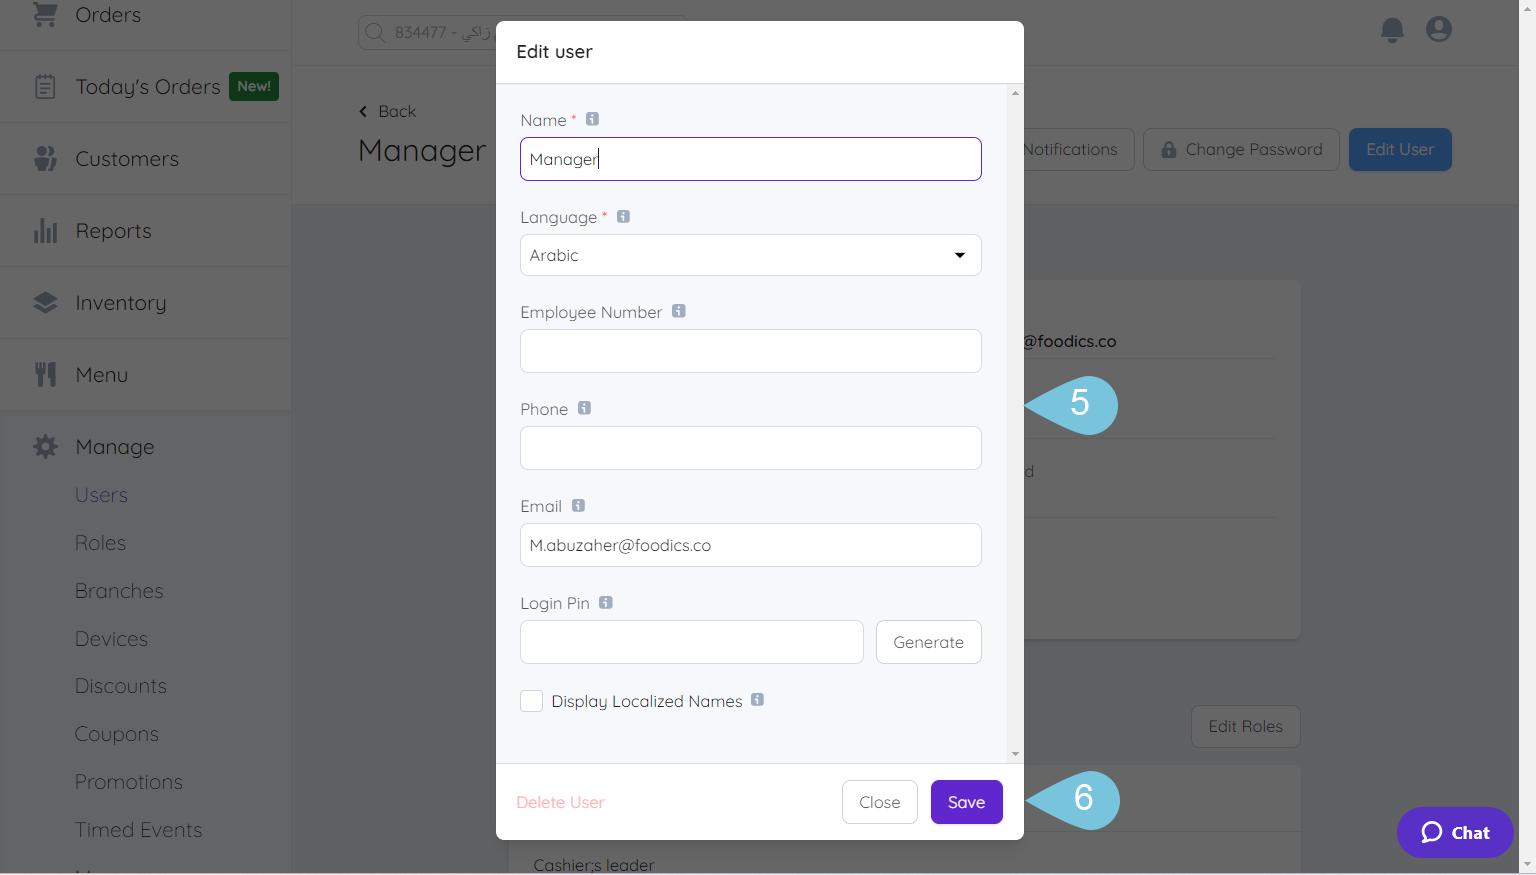The width and height of the screenshot is (1536, 875).
Task: Open Roles under Manage menu
Action: [x=100, y=543]
